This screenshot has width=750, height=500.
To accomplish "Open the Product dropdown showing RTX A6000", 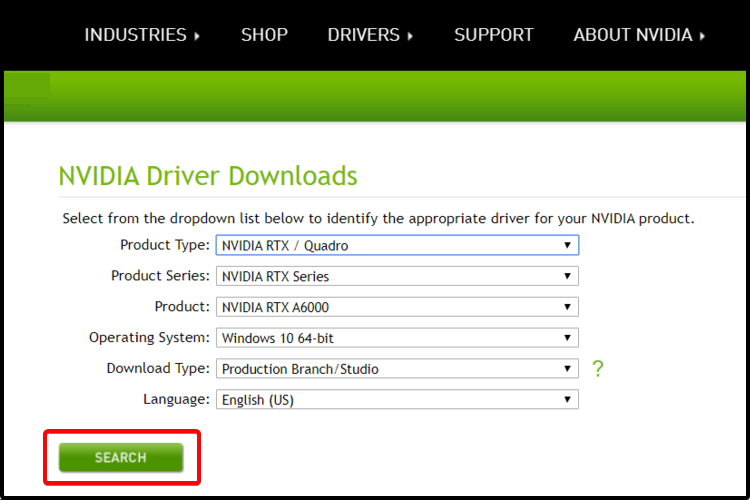I will point(397,307).
